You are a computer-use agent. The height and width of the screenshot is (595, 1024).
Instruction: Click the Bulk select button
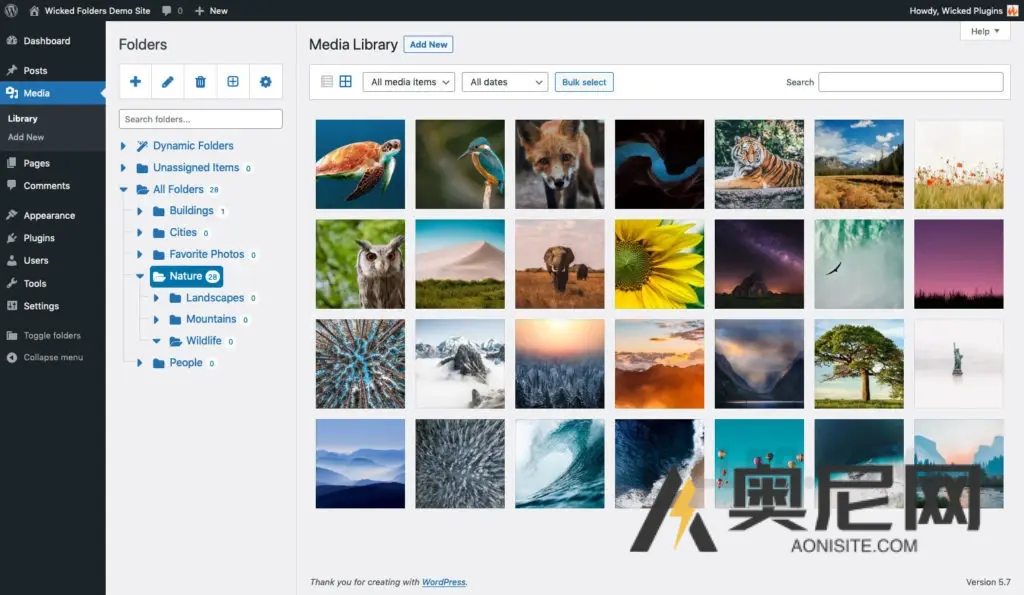pos(584,82)
